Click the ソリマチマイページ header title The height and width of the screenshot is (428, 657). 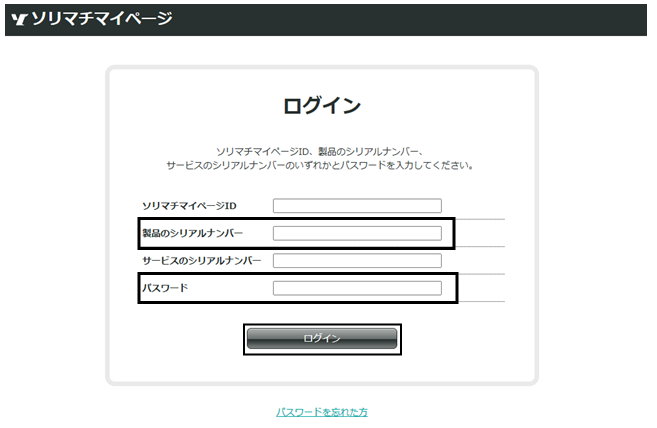[x=102, y=18]
